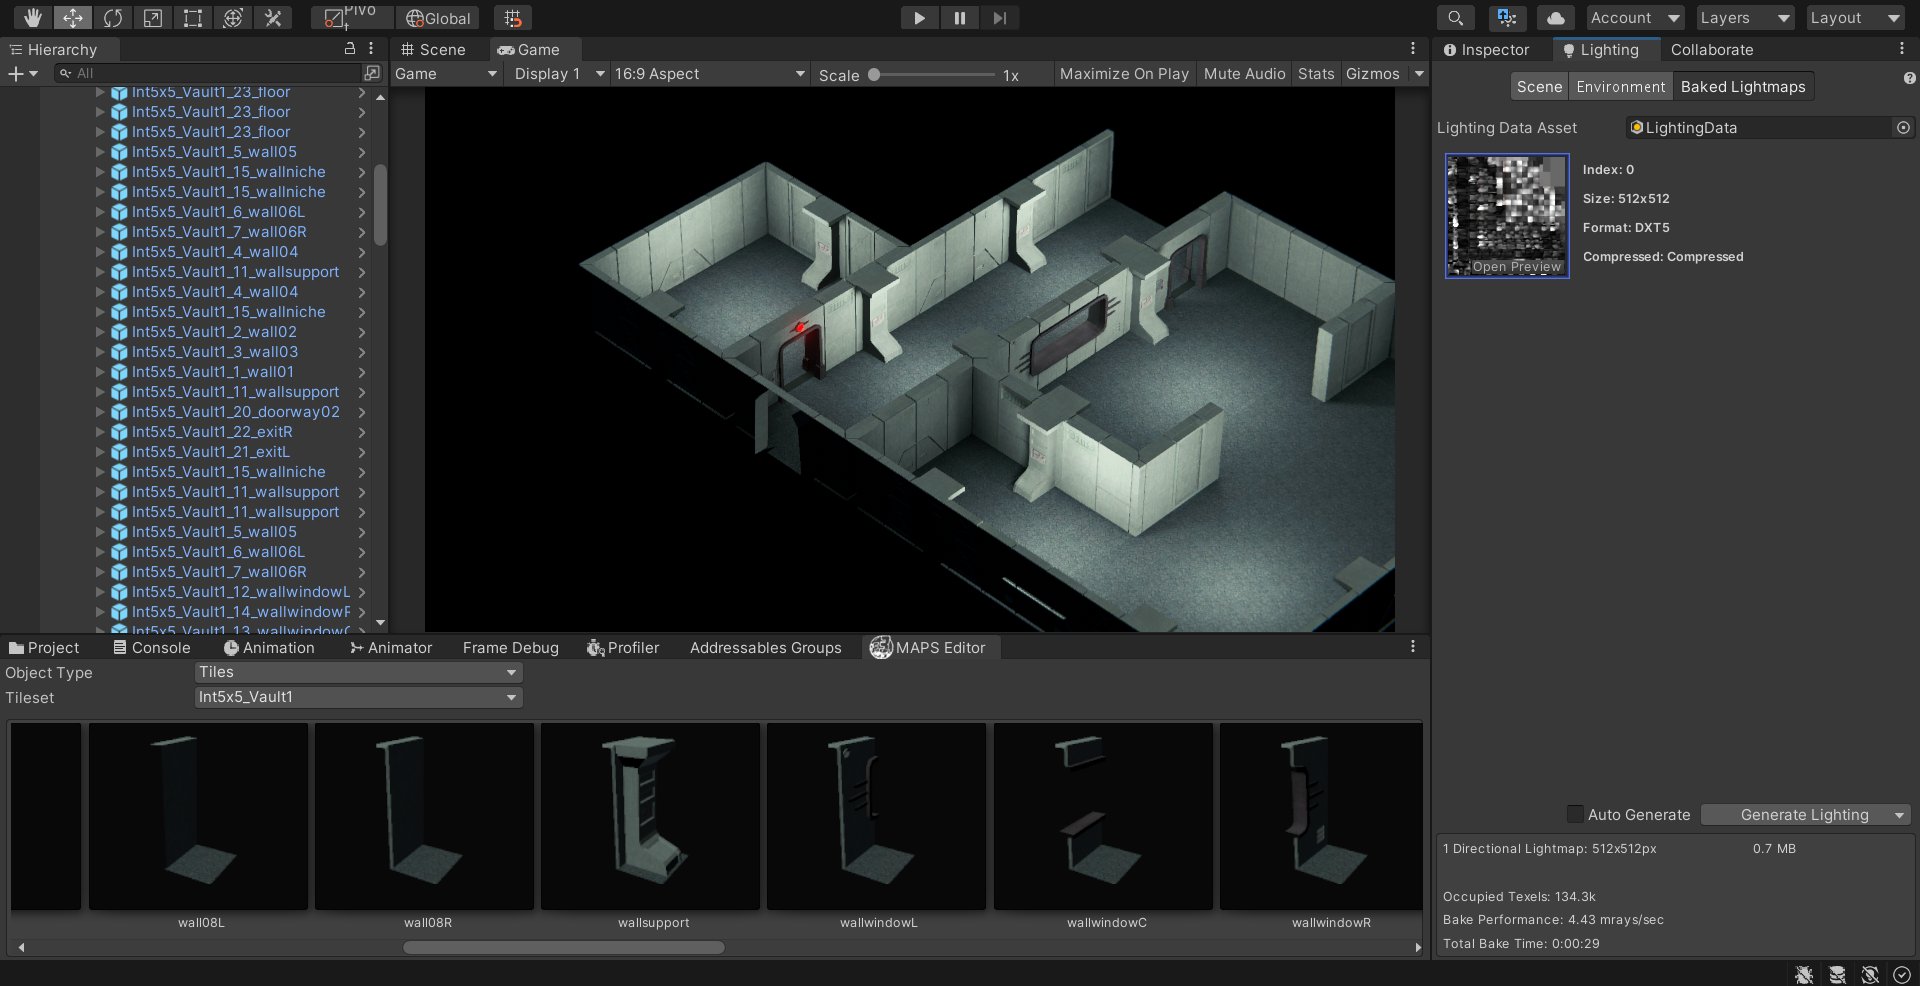1920x986 pixels.
Task: Toggle Mute Audio
Action: pos(1244,73)
